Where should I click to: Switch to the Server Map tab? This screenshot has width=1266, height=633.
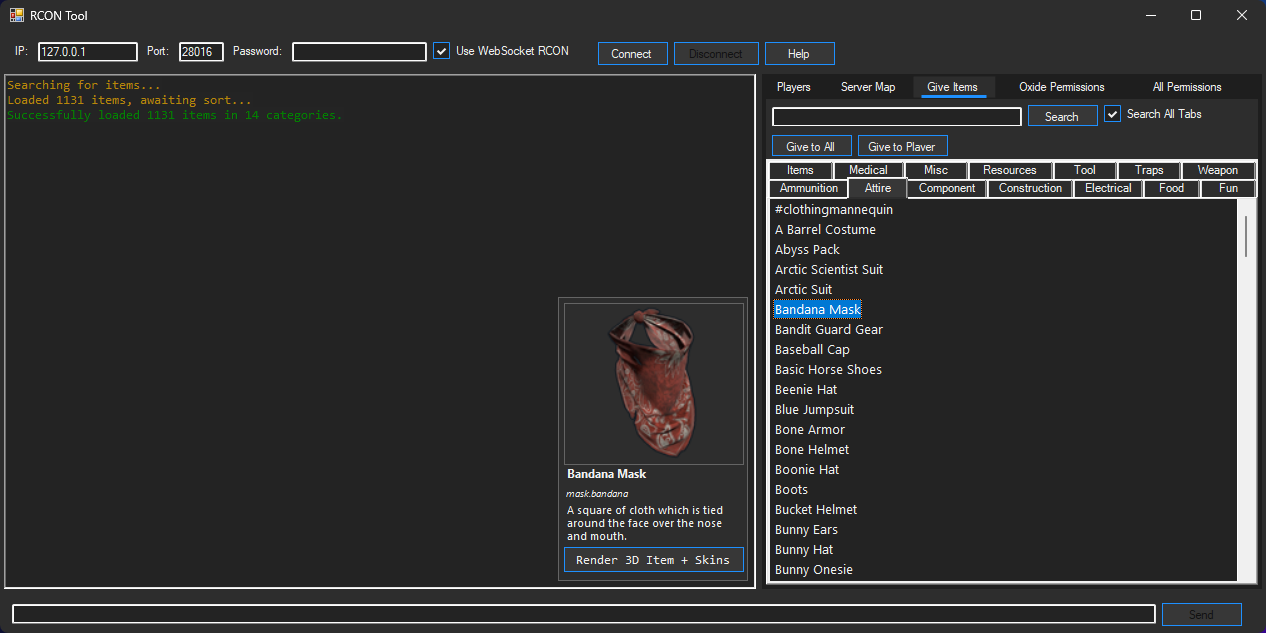868,87
